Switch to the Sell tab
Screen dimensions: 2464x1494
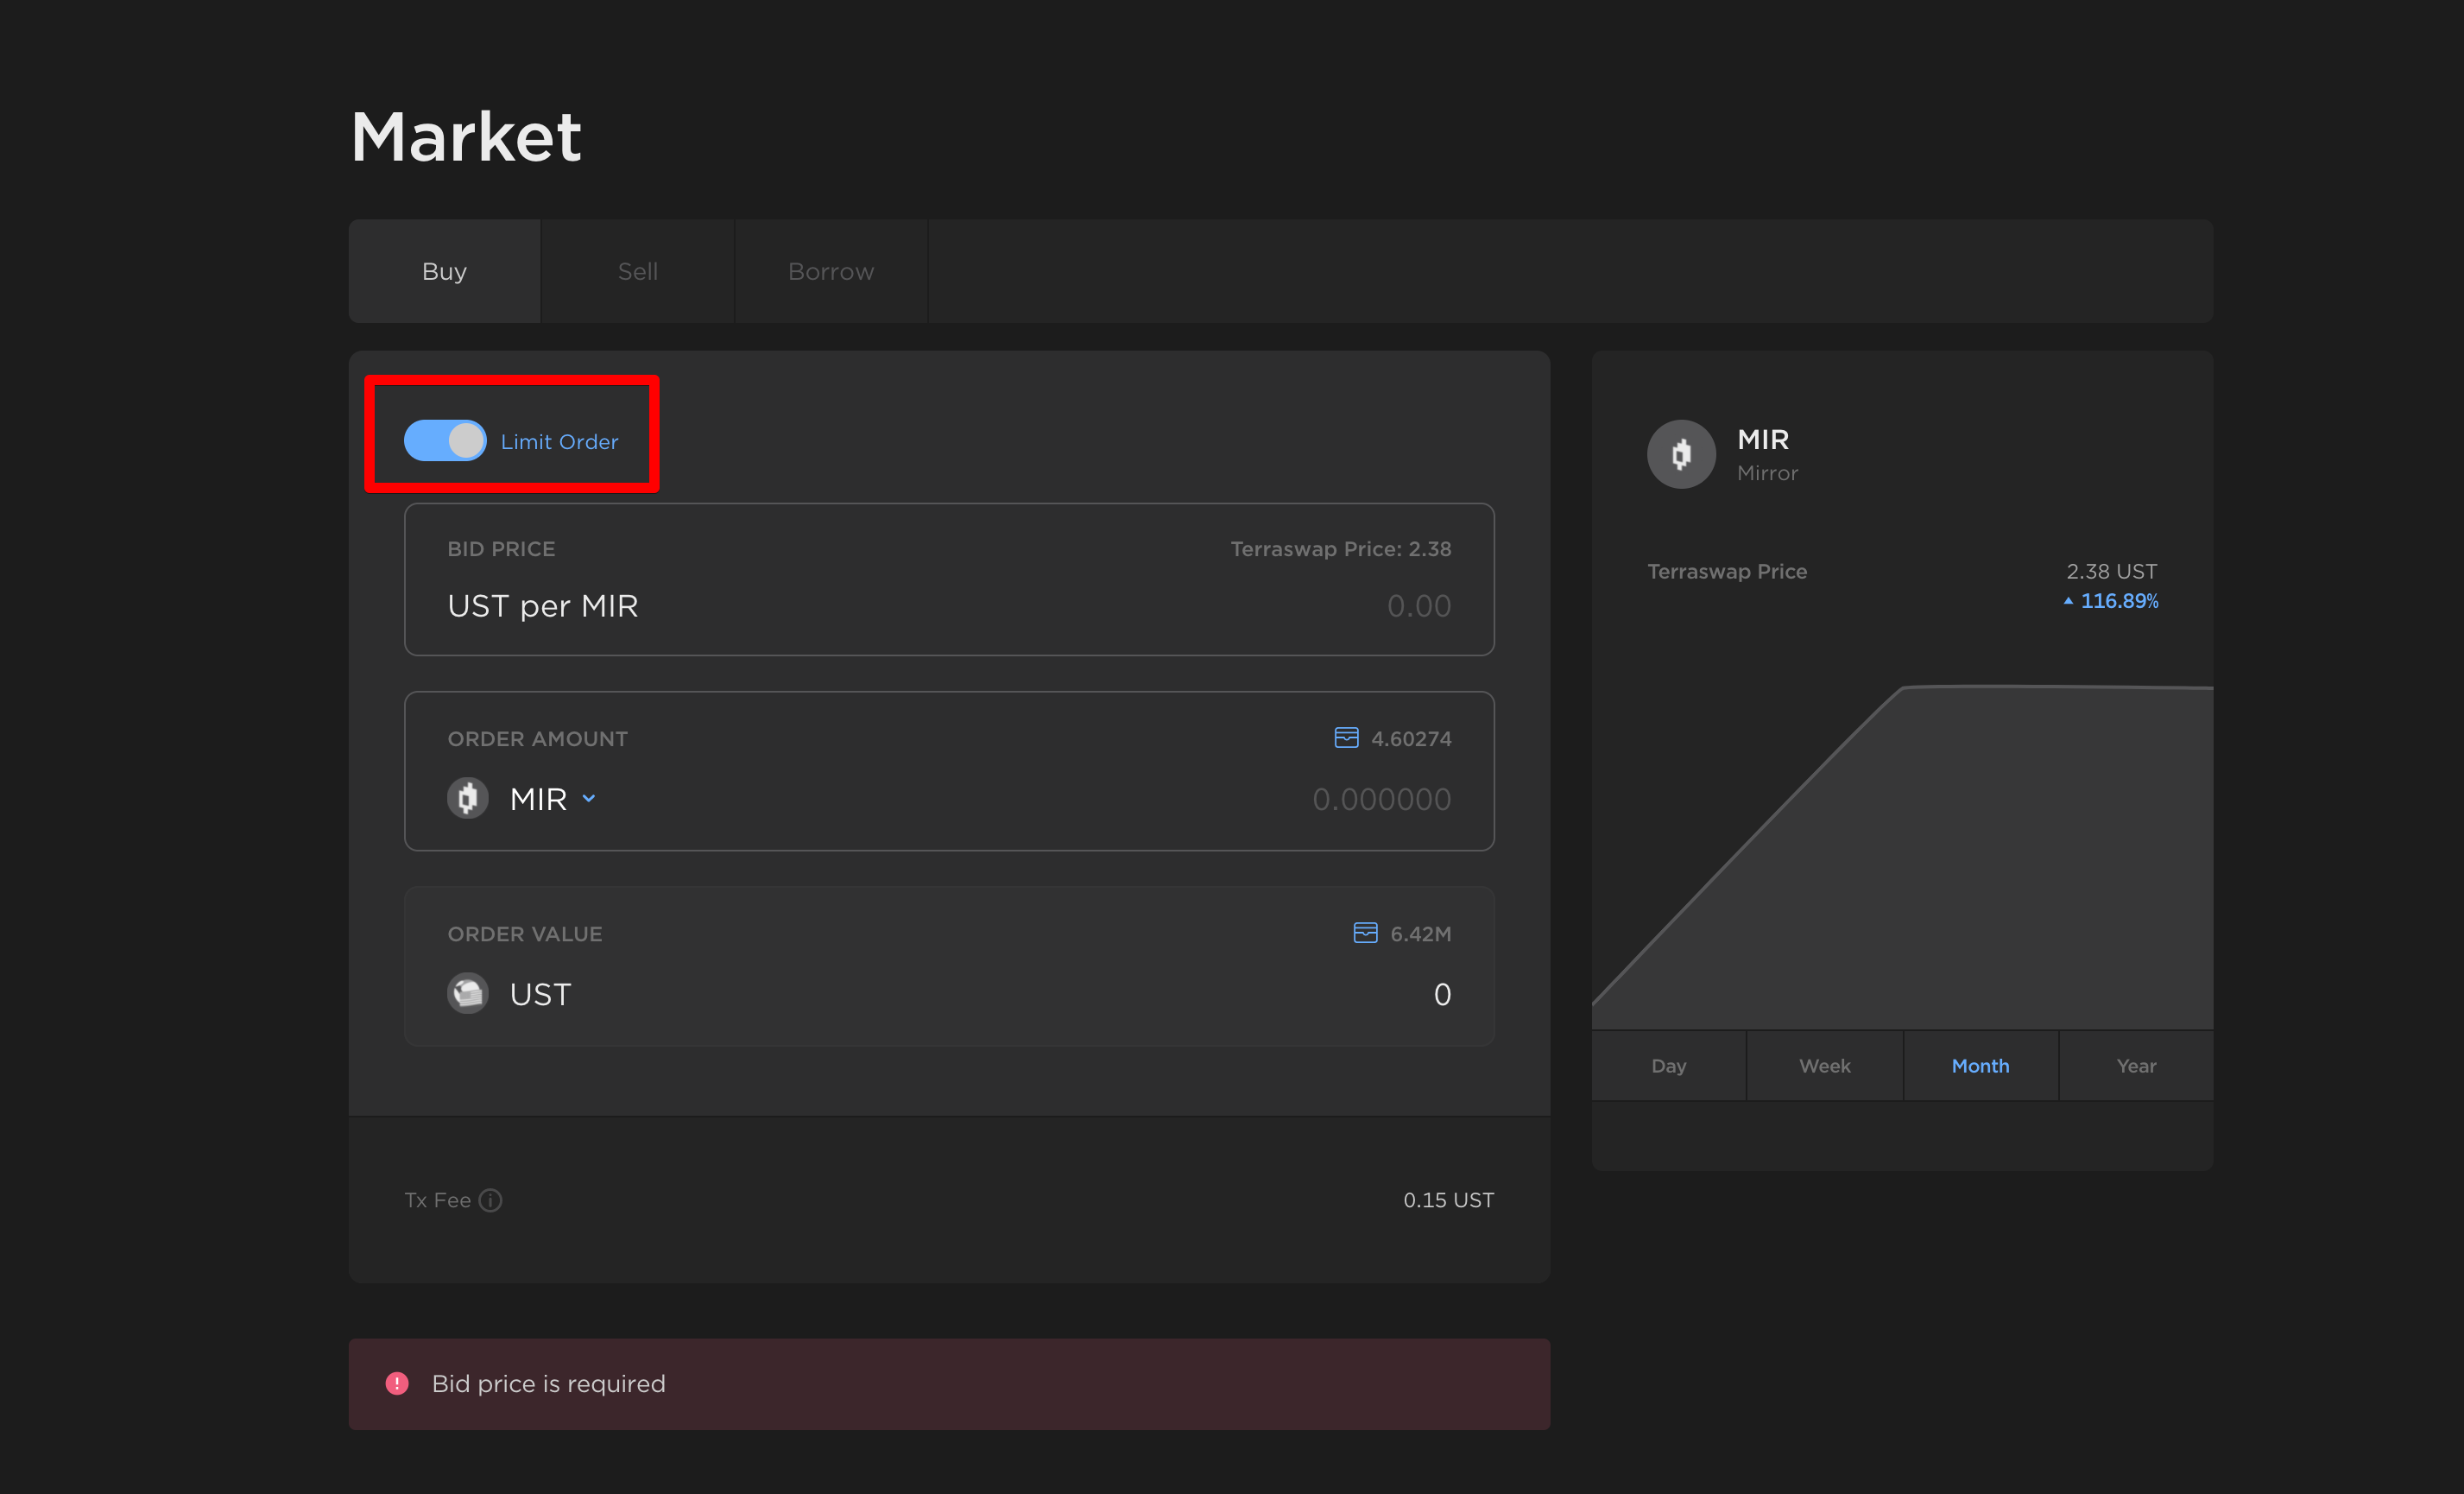637,271
